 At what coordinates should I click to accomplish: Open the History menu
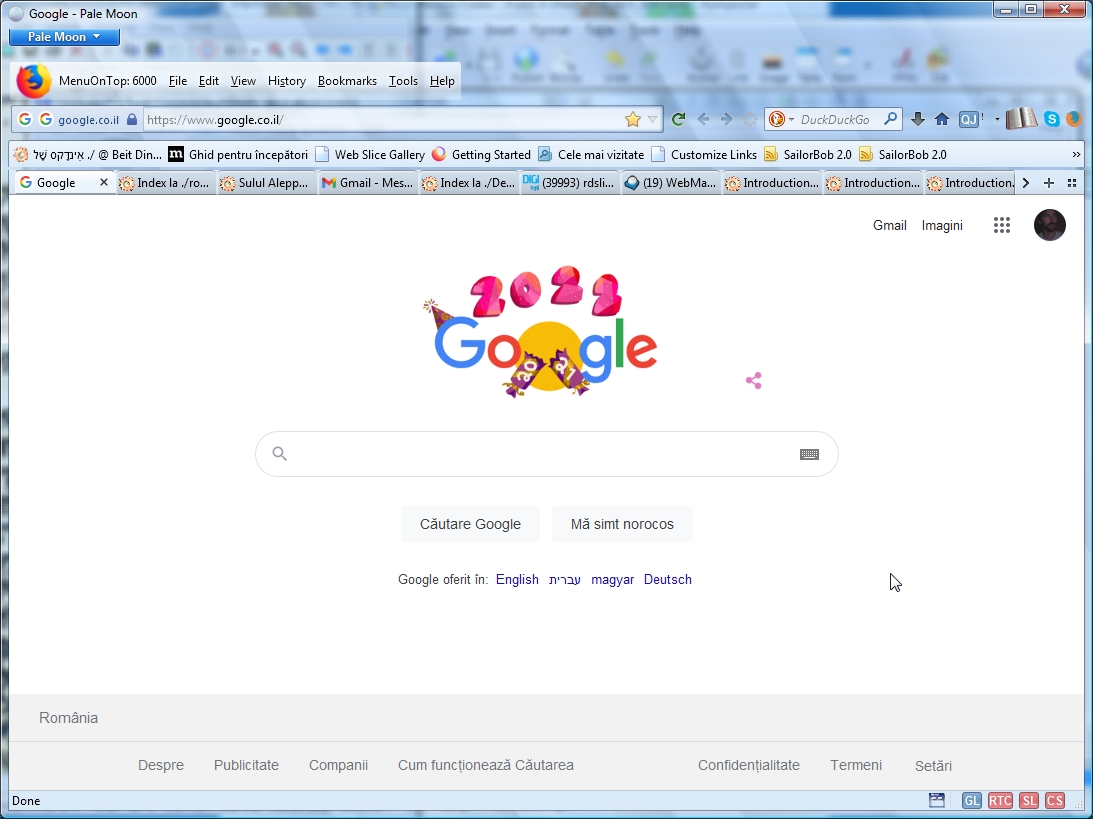[x=287, y=81]
